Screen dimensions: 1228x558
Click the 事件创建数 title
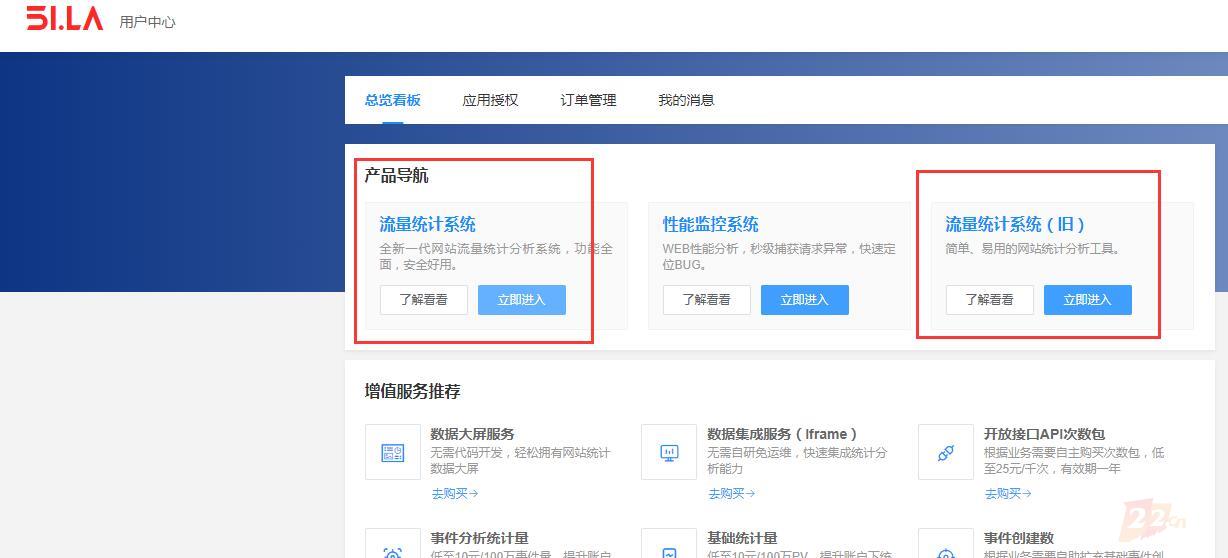click(1019, 538)
